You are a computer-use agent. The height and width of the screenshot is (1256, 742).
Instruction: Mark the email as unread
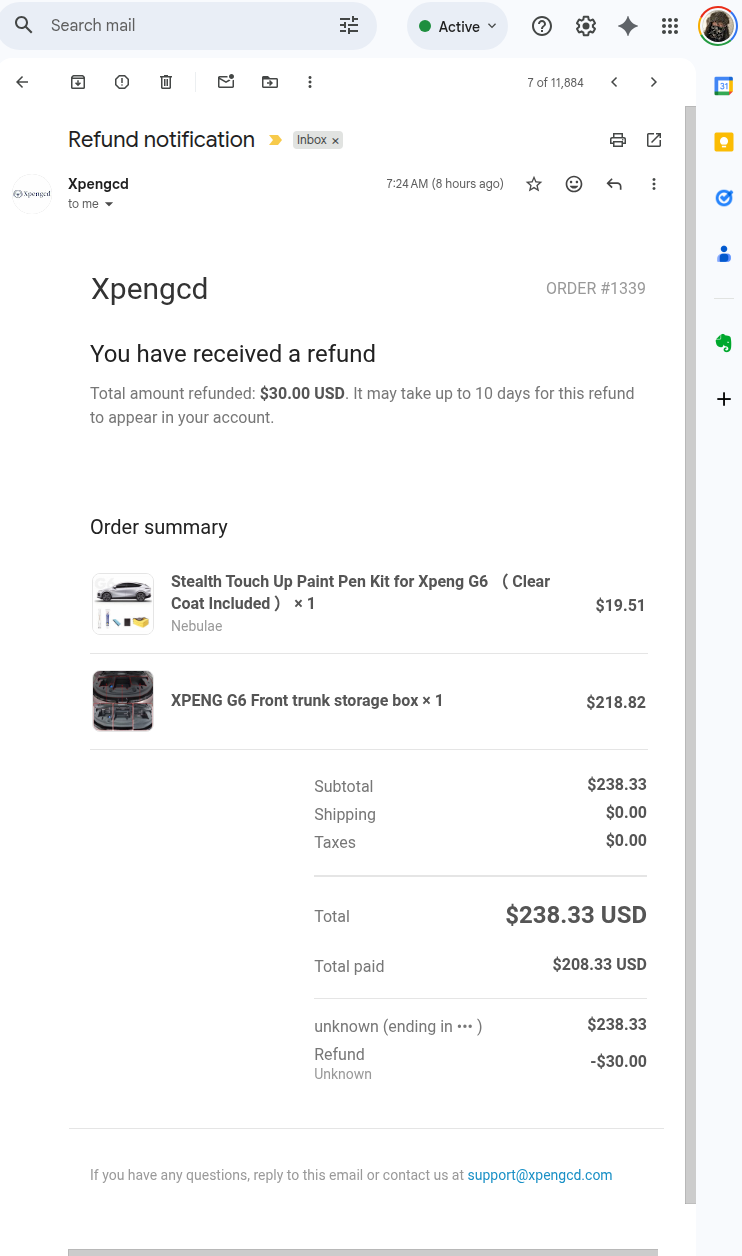[x=226, y=82]
